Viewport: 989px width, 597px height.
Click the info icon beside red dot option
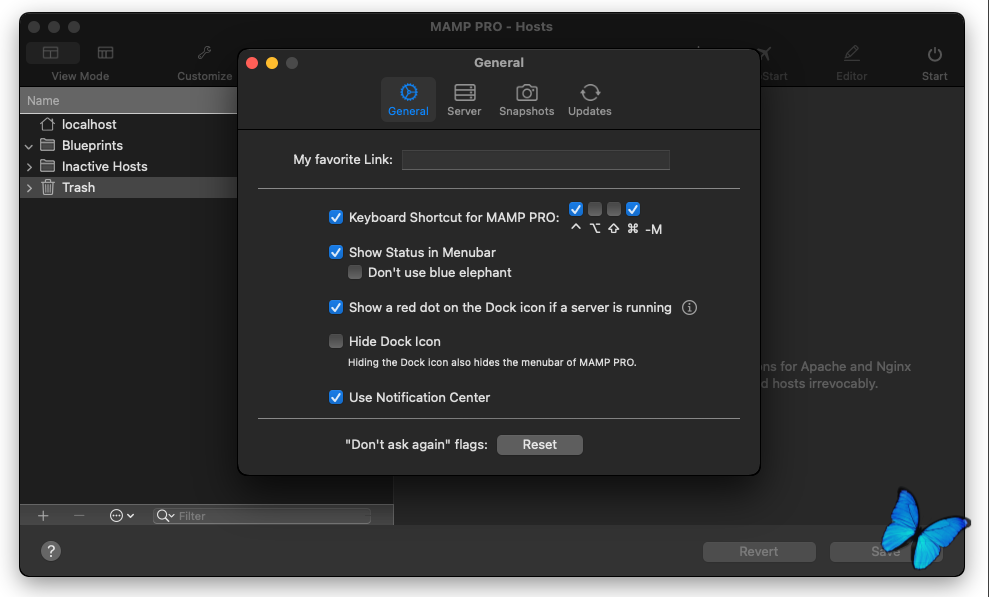coord(689,308)
